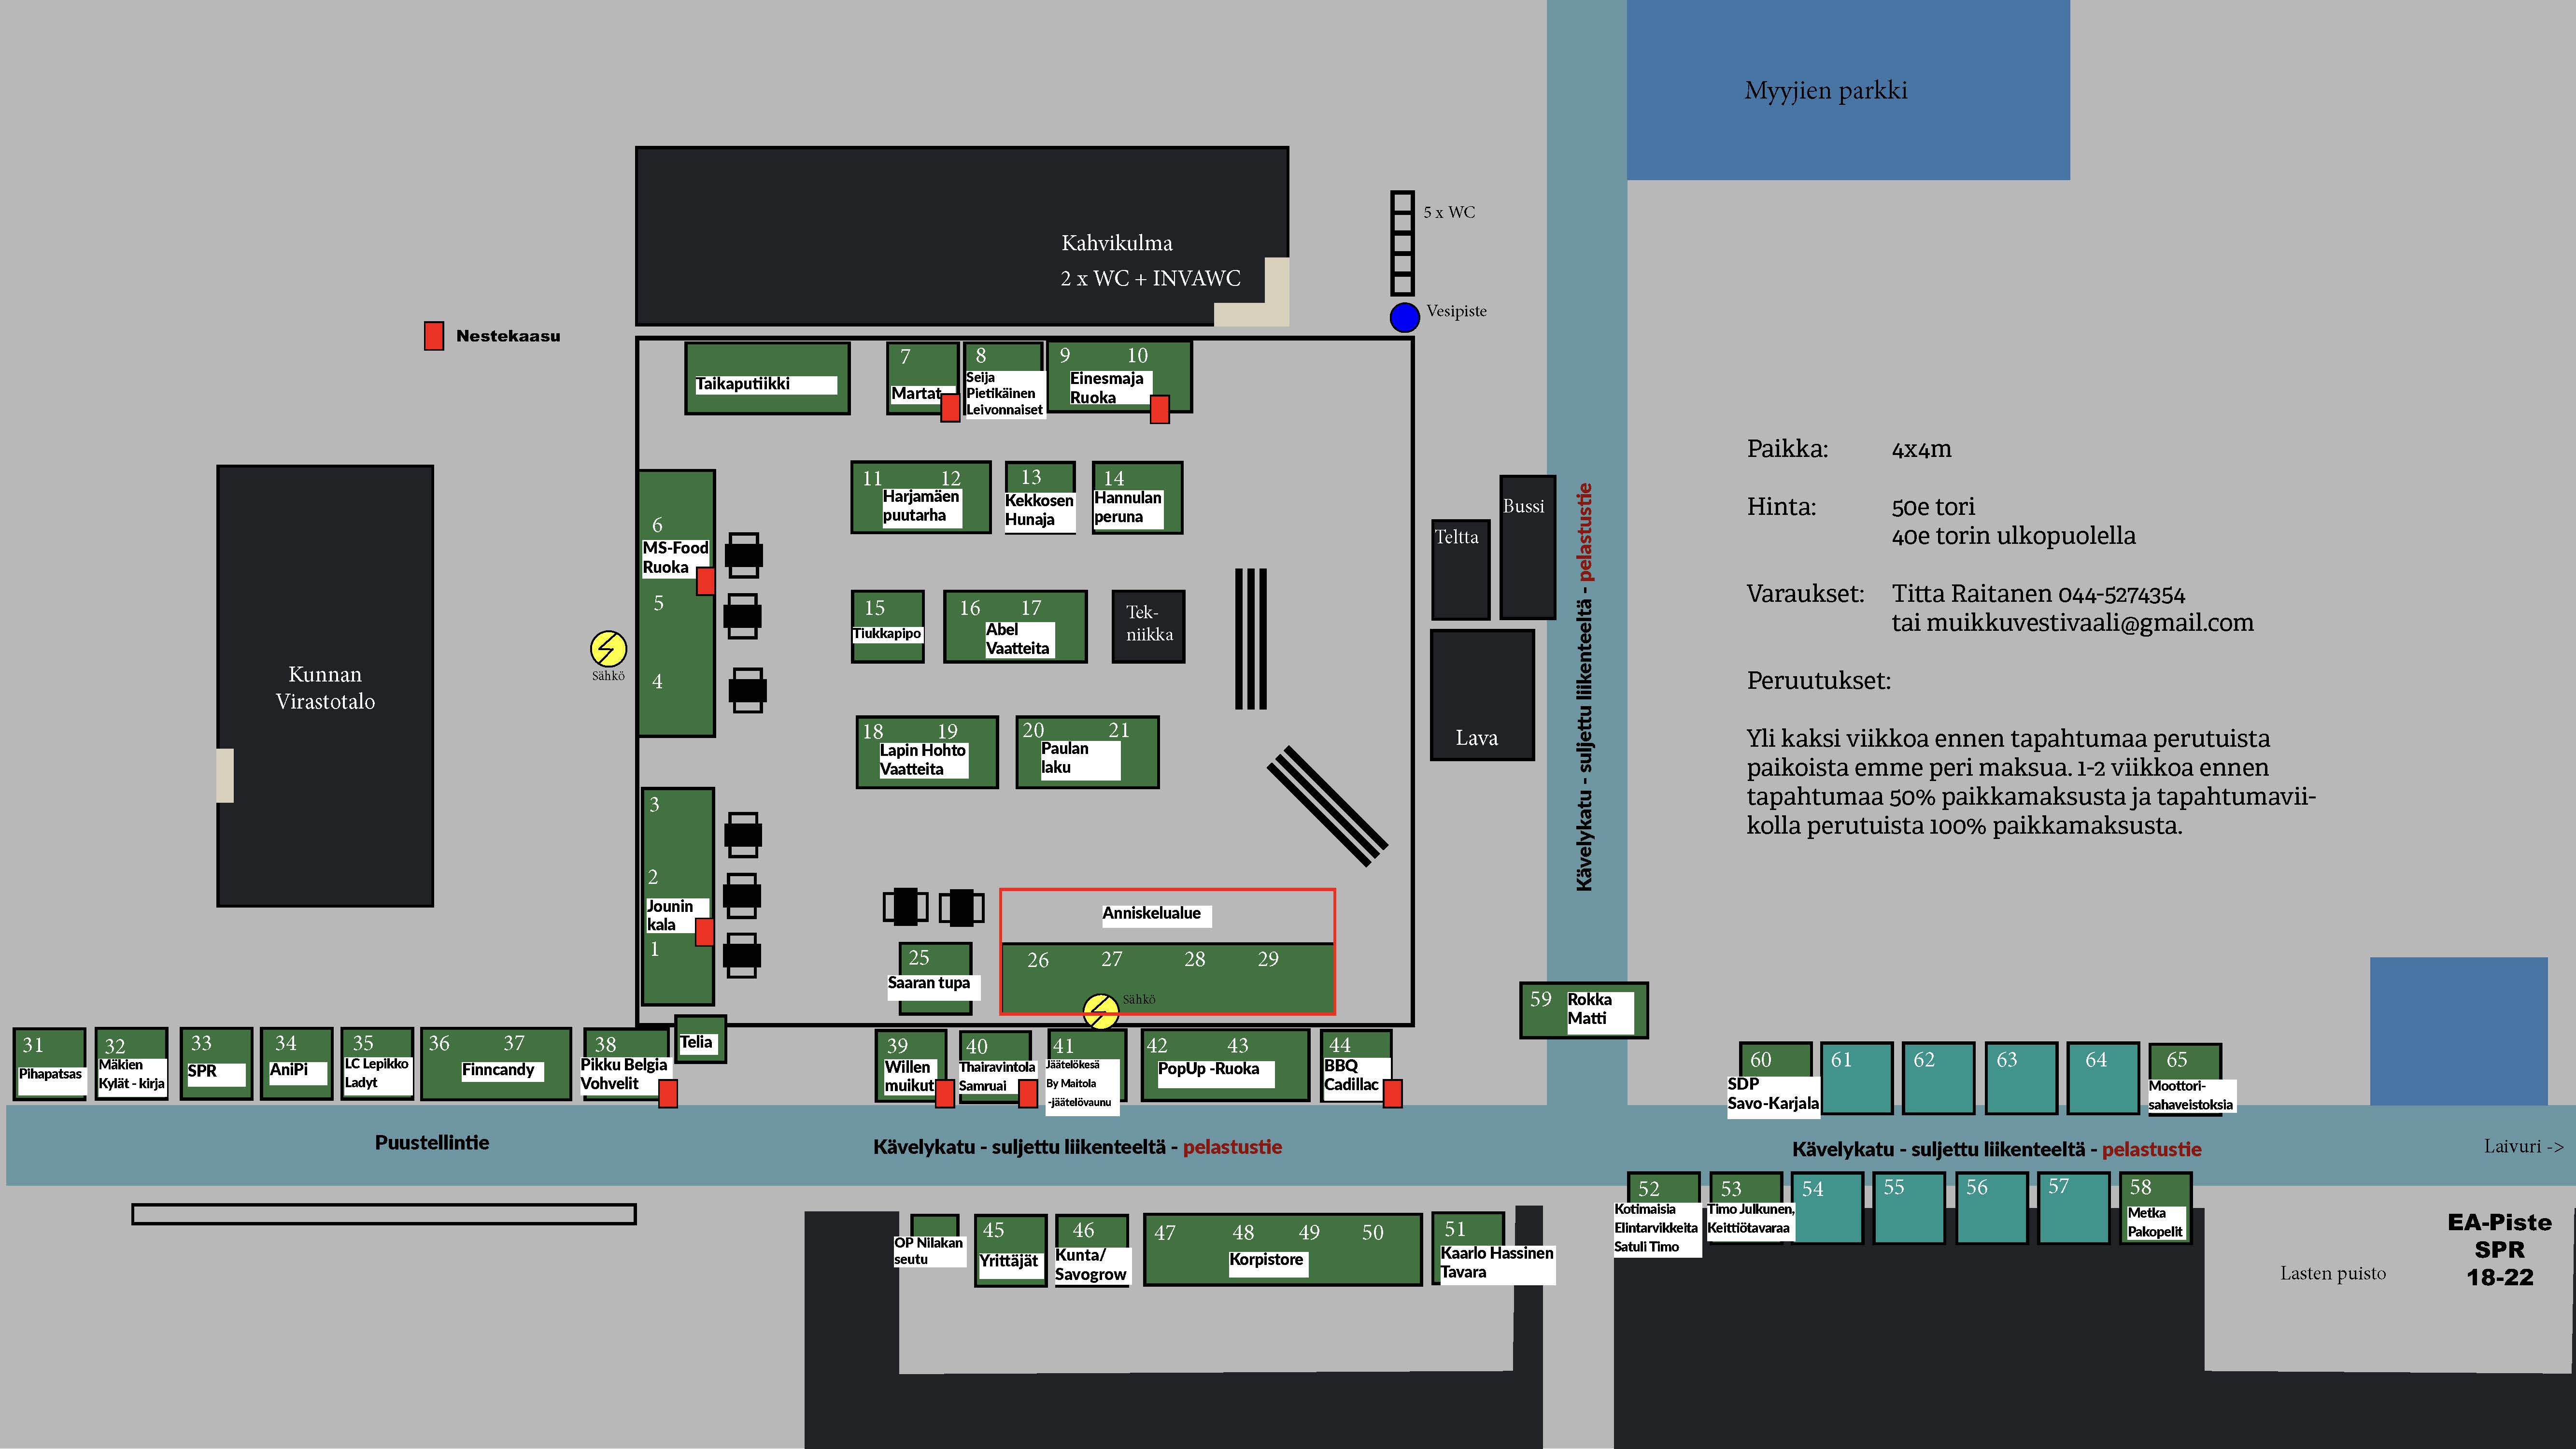This screenshot has width=2576, height=1449.
Task: Click the Anniskelualue label
Action: [1152, 913]
